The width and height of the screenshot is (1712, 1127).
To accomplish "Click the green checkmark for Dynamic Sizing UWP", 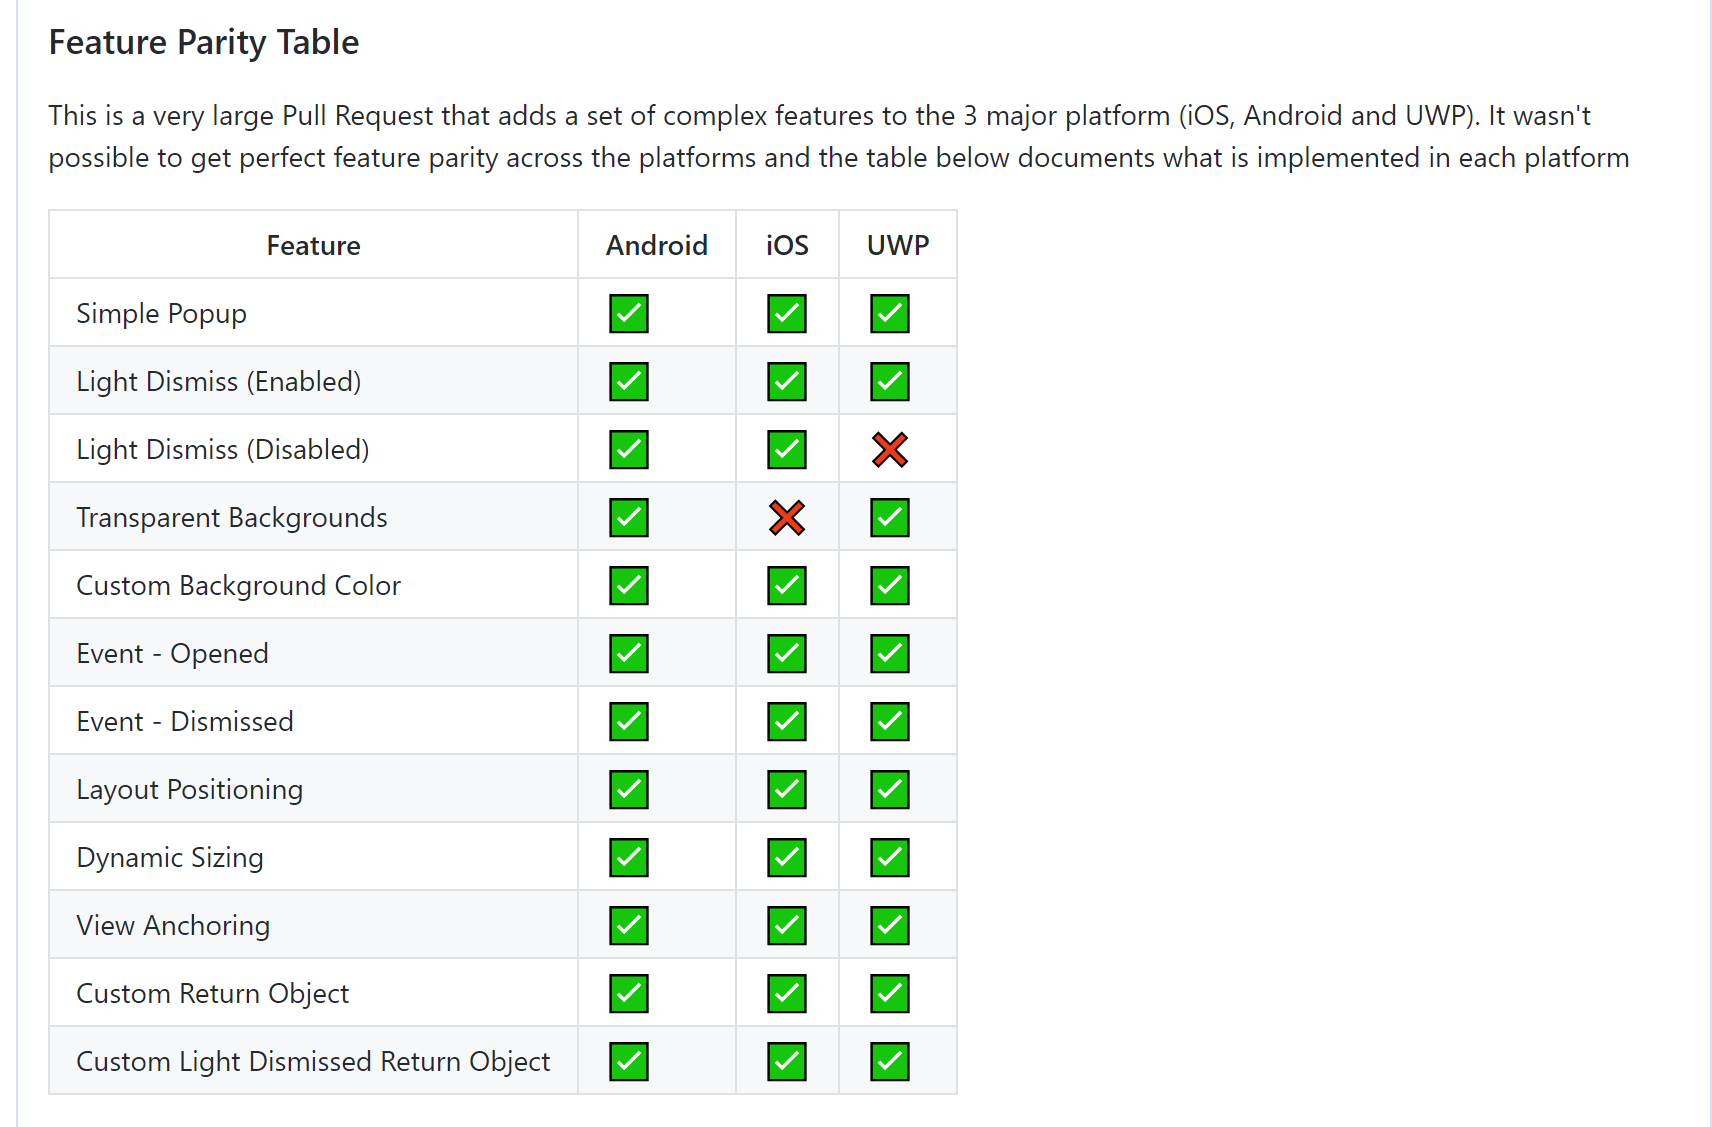I will pyautogui.click(x=890, y=857).
